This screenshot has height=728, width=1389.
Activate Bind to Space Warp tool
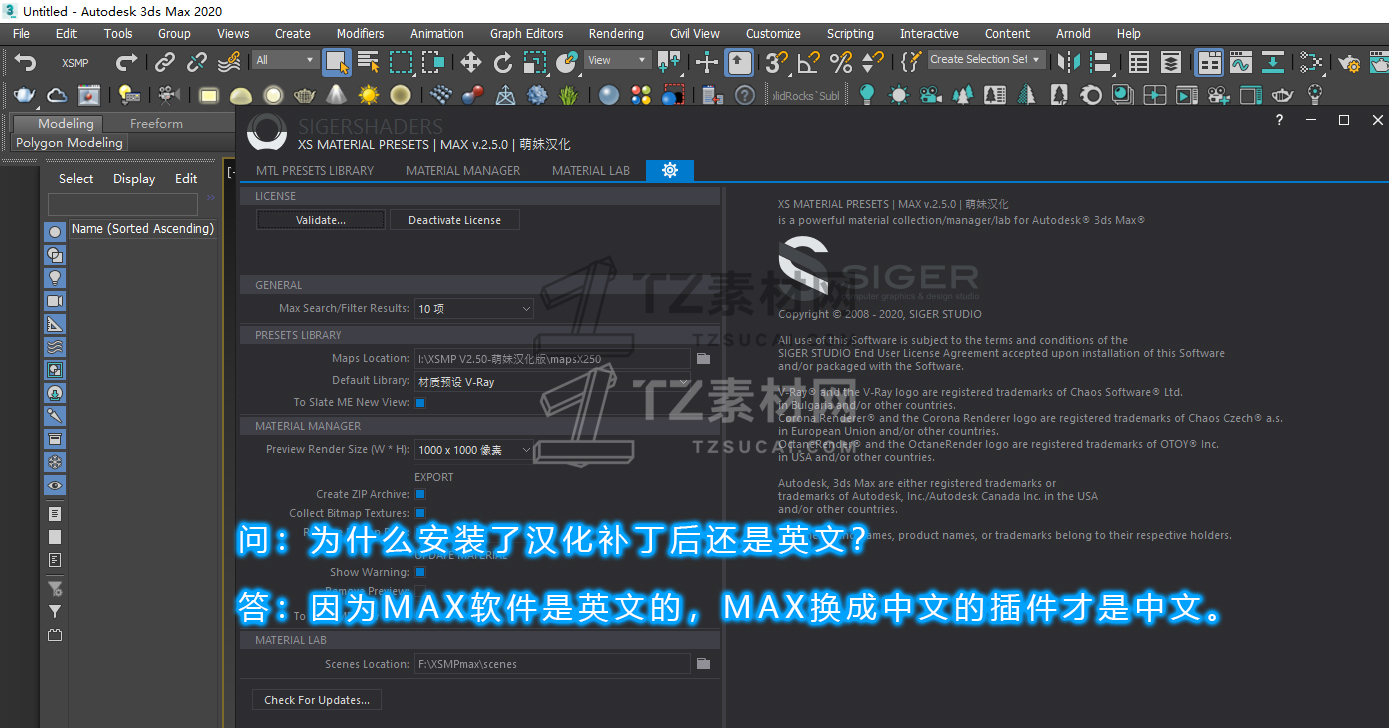point(229,62)
